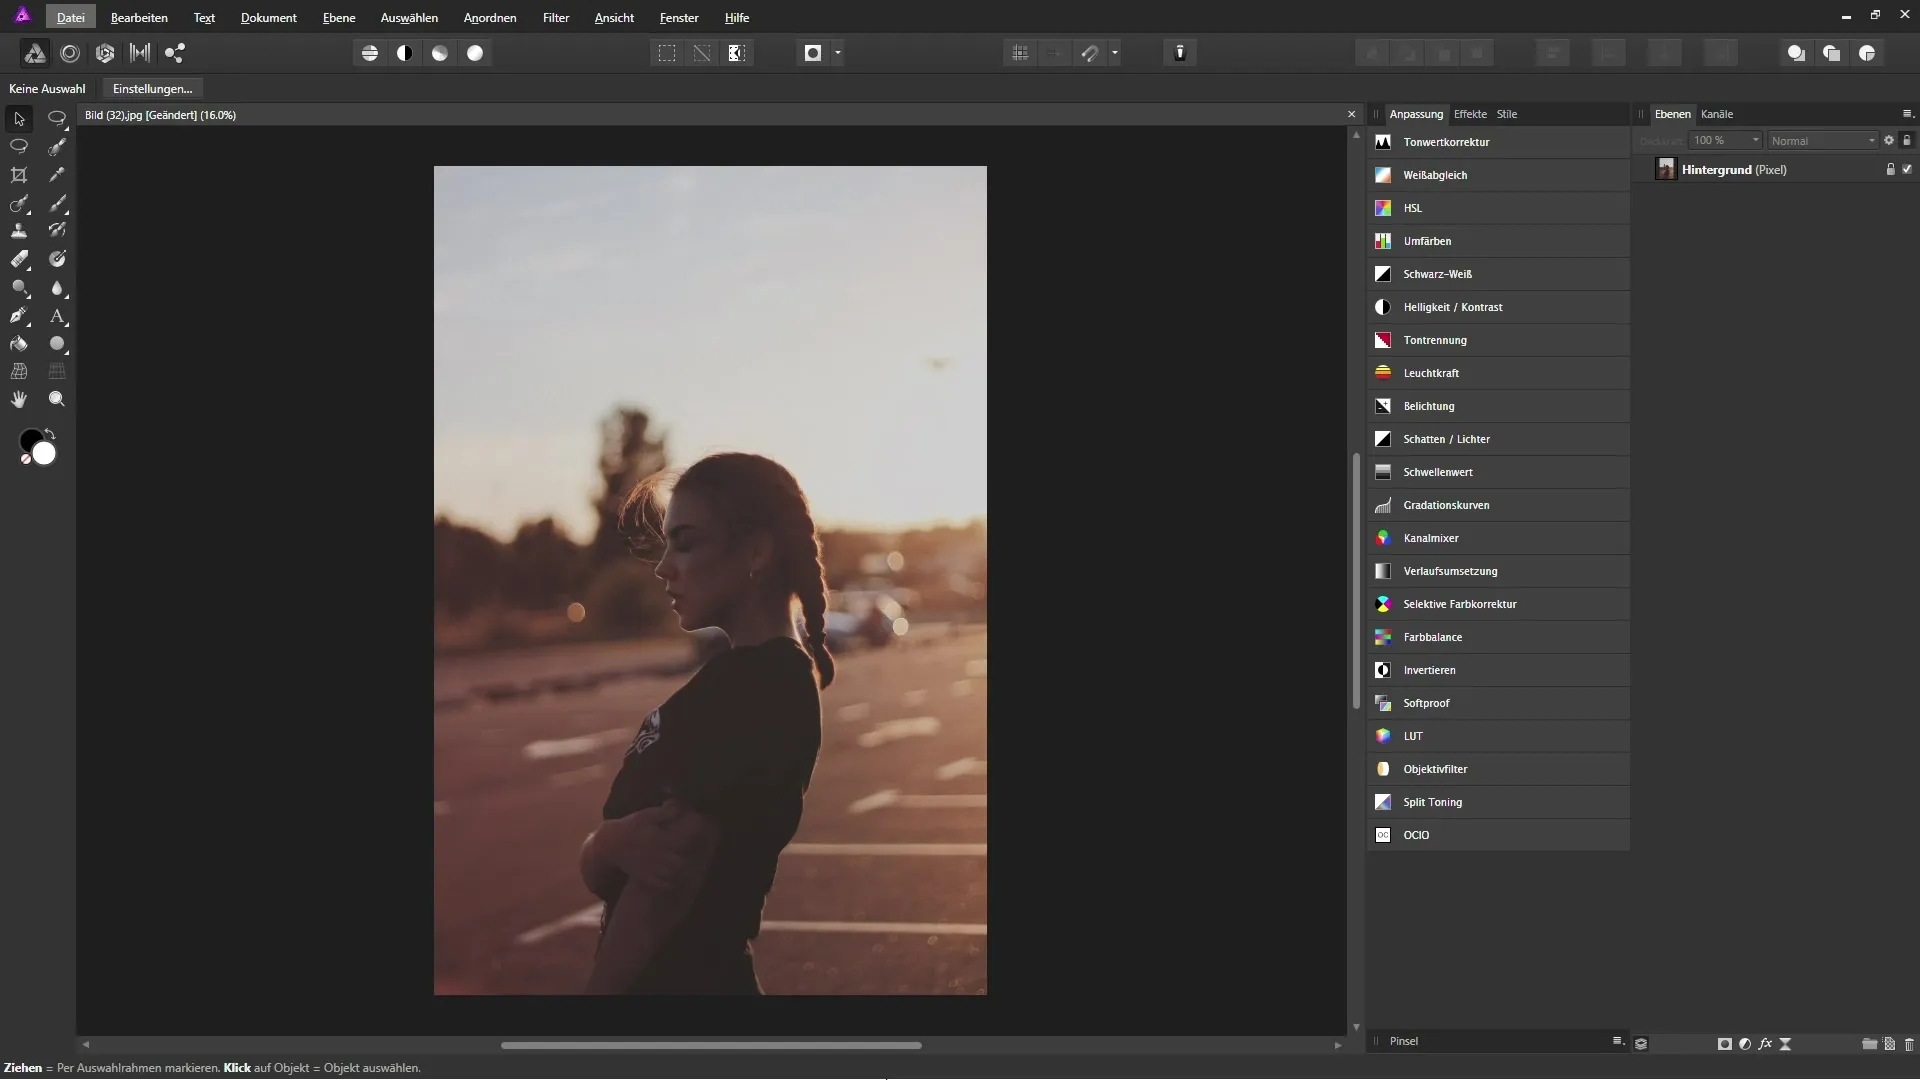
Task: Select the Clone Stamp tool
Action: click(19, 231)
